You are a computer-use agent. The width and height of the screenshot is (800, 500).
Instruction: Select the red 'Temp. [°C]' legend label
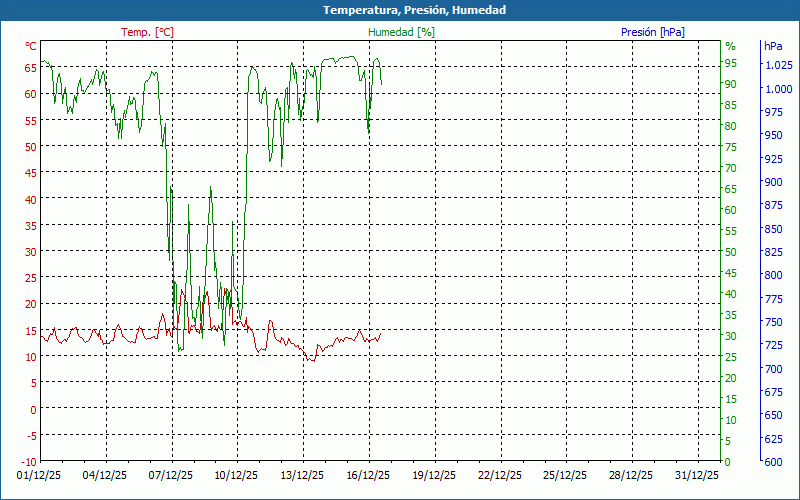tap(147, 32)
